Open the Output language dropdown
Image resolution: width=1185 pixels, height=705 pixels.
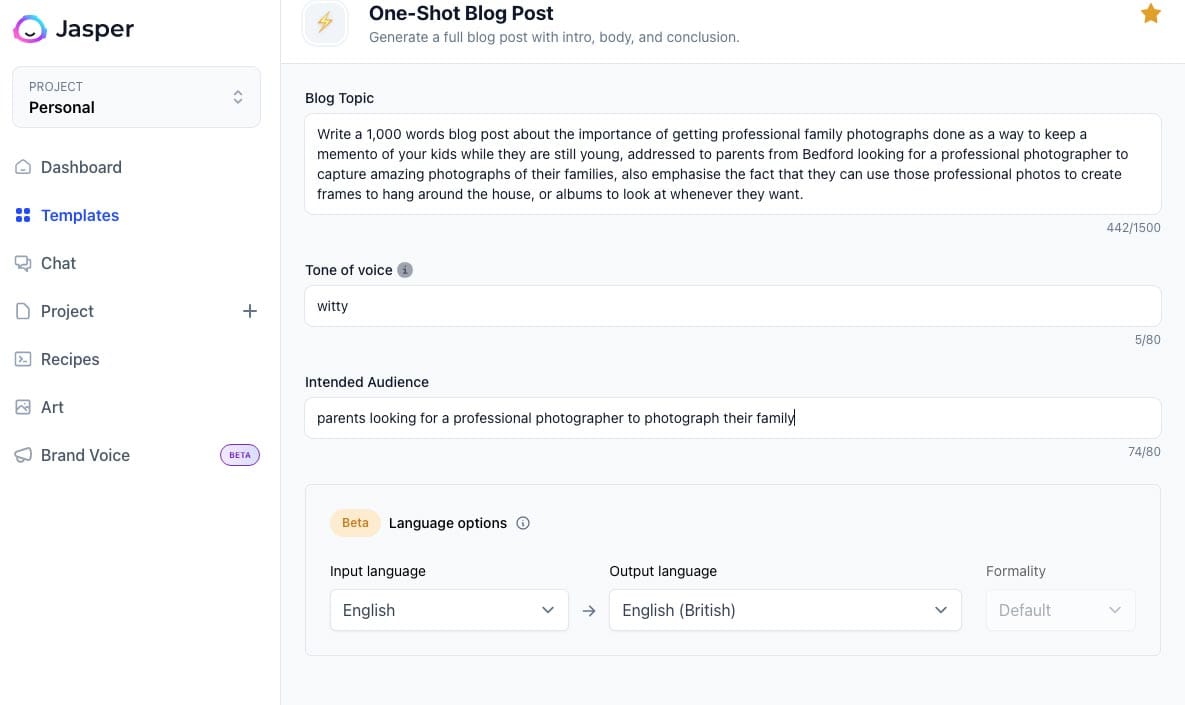pos(785,610)
